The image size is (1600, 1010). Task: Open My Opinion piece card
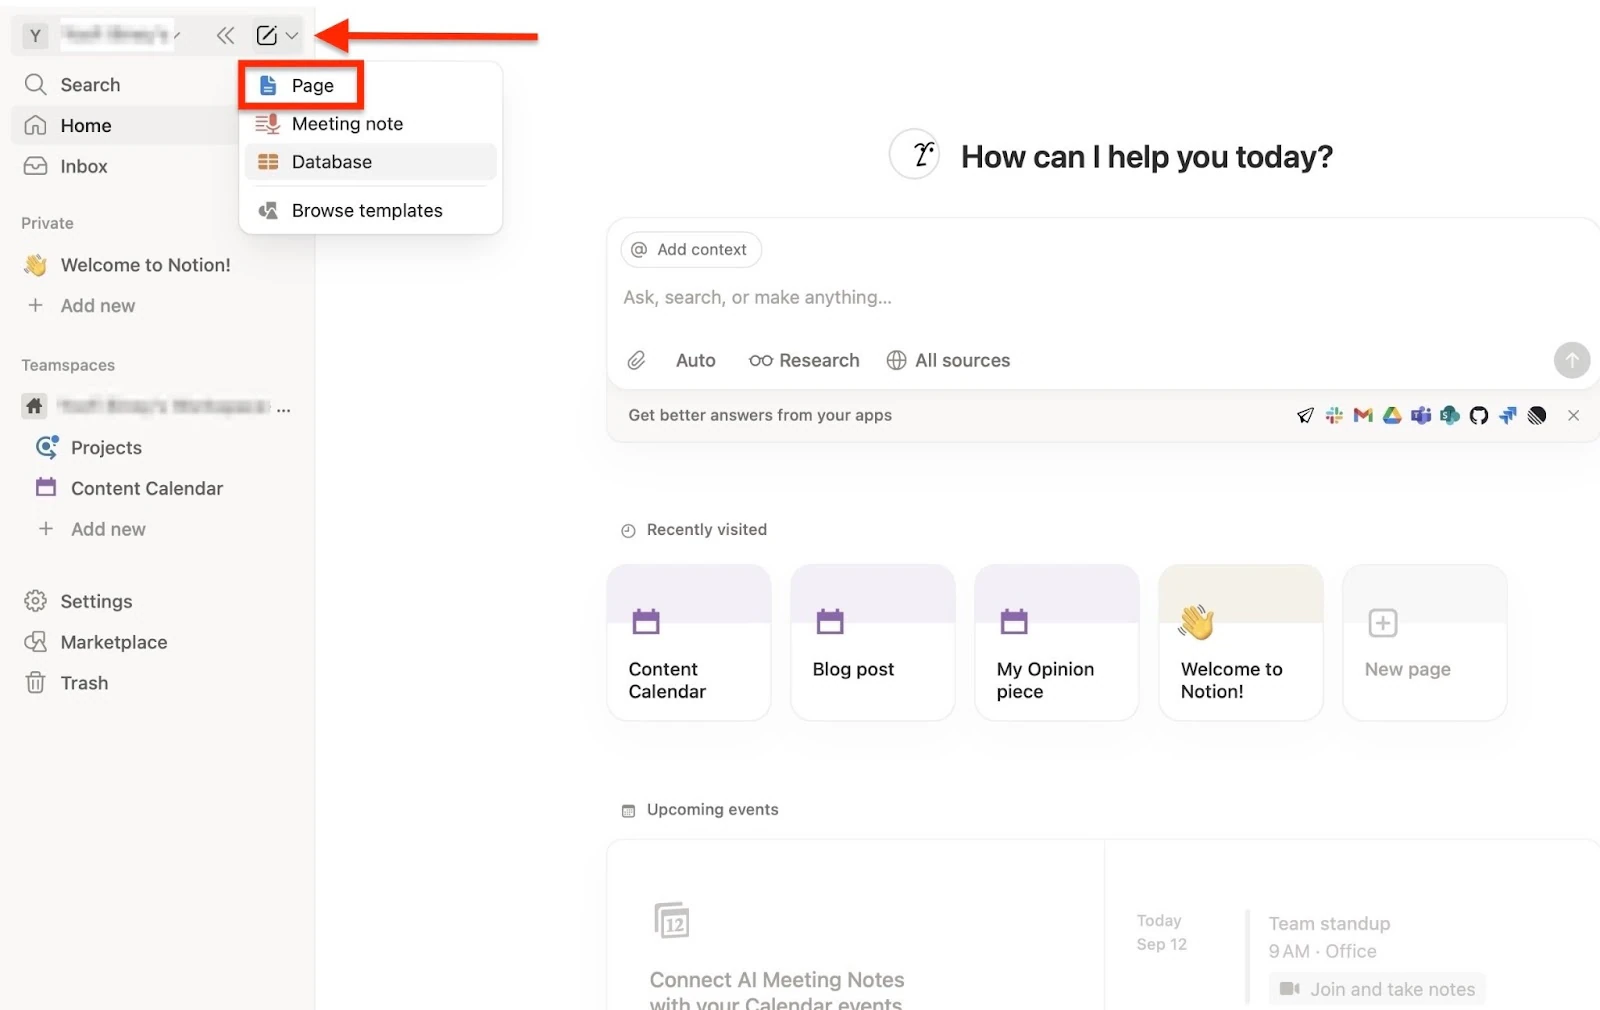tap(1057, 643)
